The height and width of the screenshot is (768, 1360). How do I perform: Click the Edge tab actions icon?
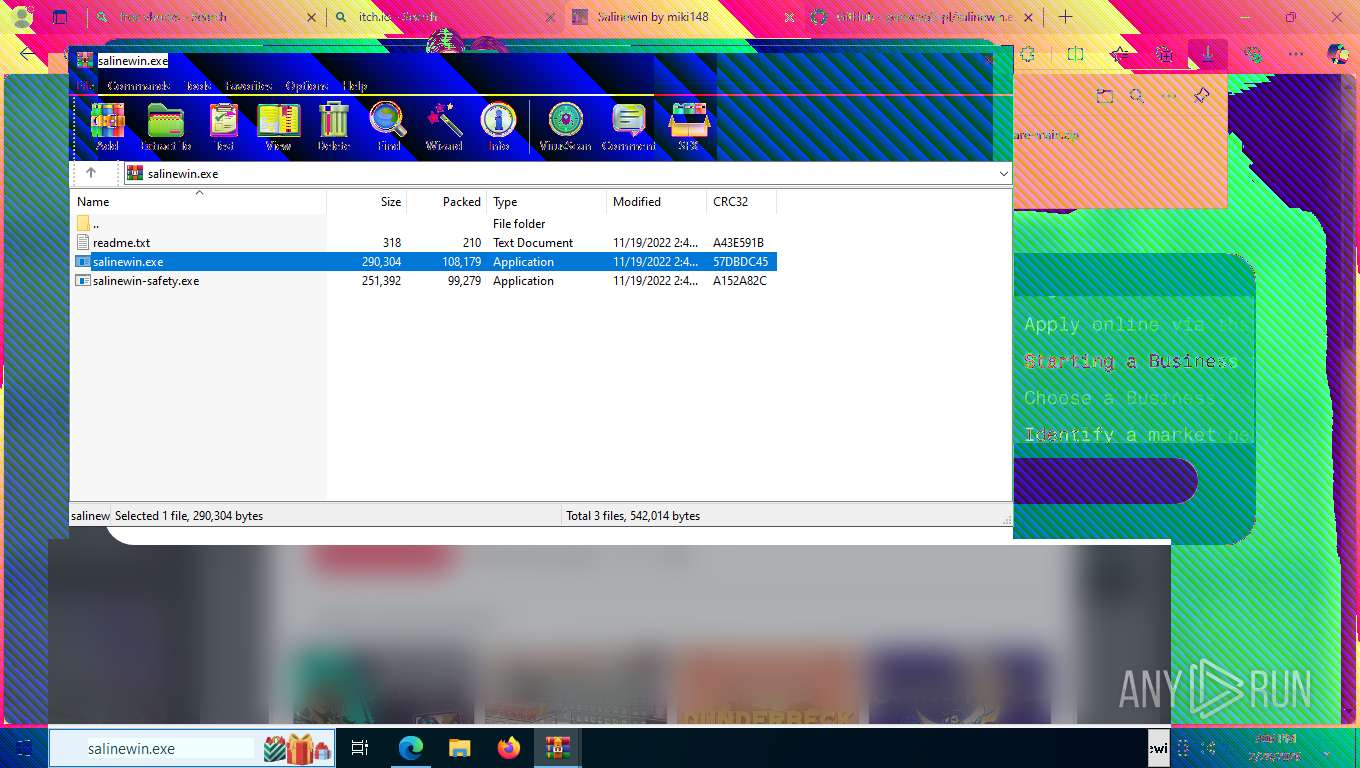(61, 17)
